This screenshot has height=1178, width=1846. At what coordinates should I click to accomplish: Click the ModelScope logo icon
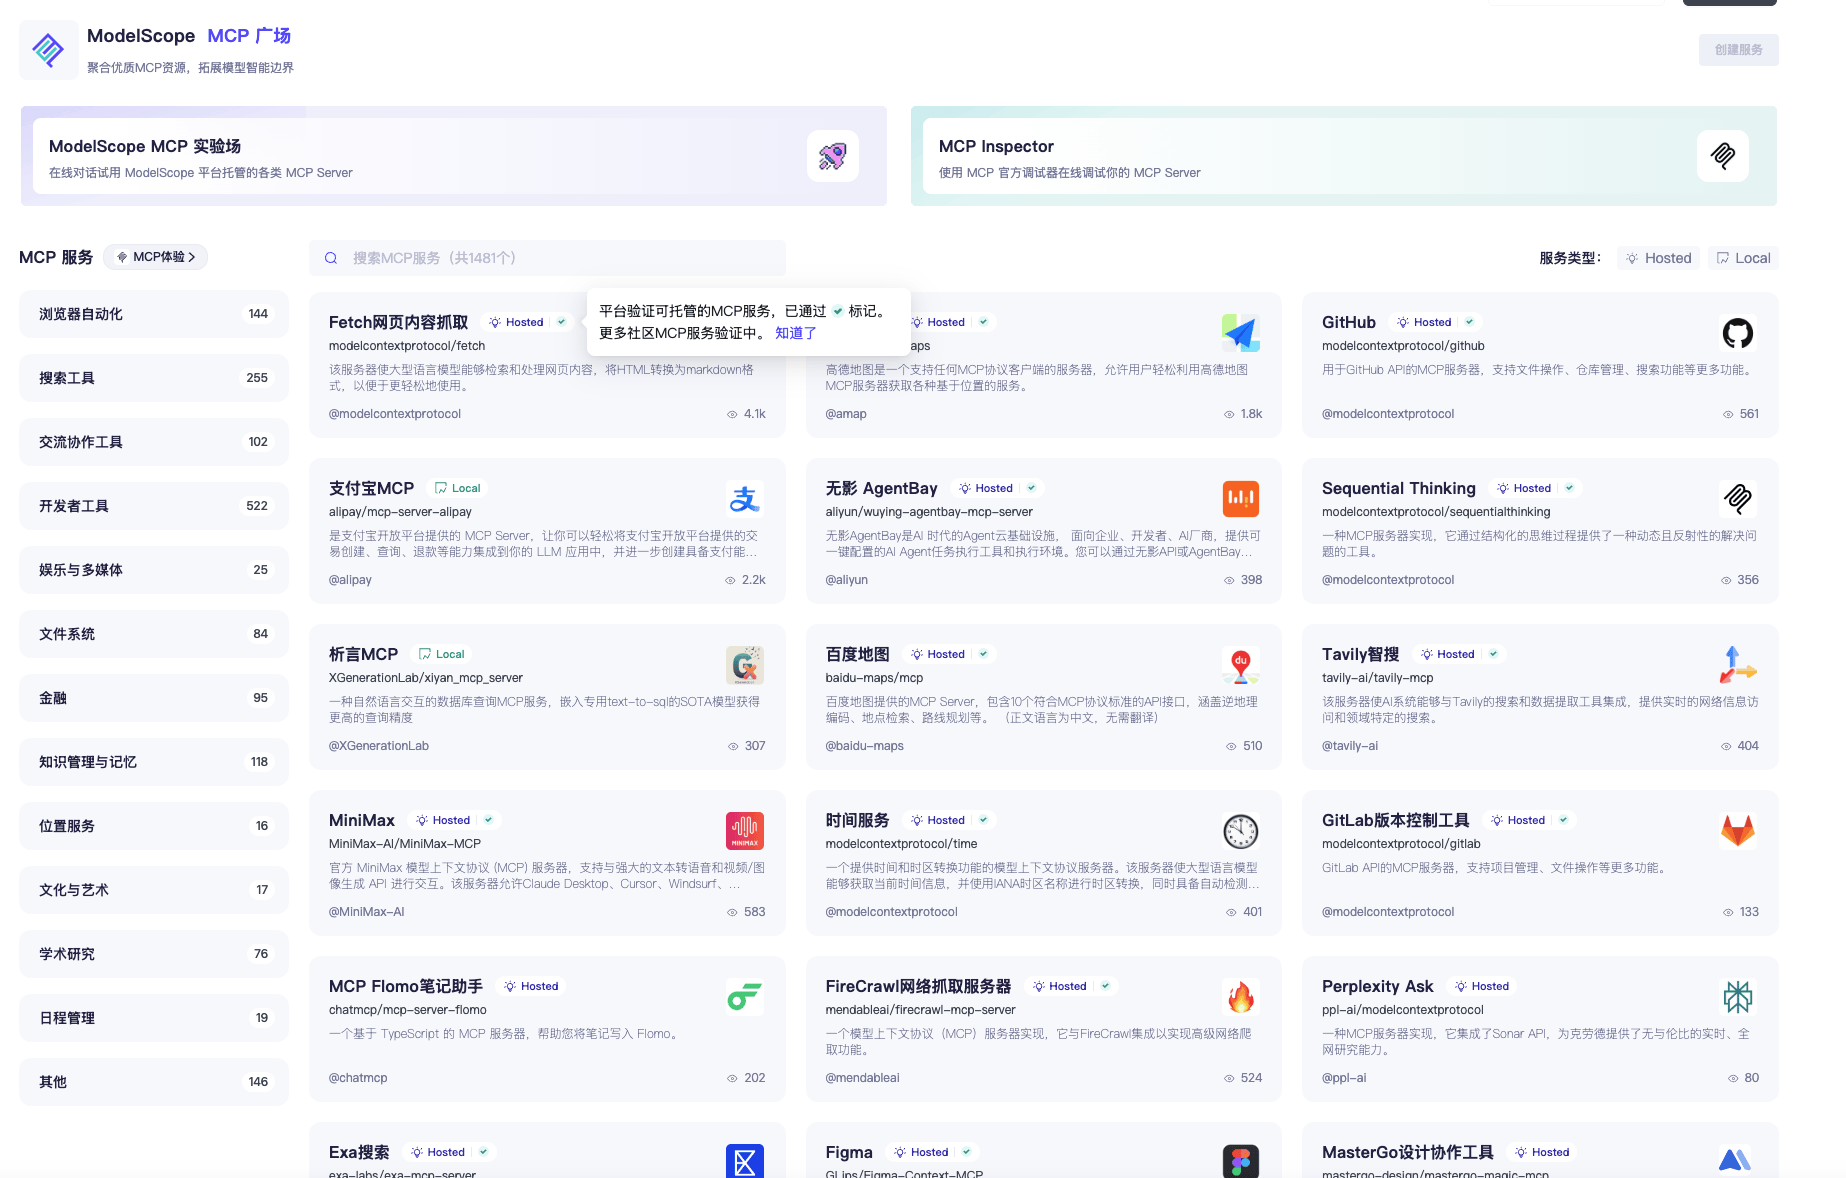(48, 49)
